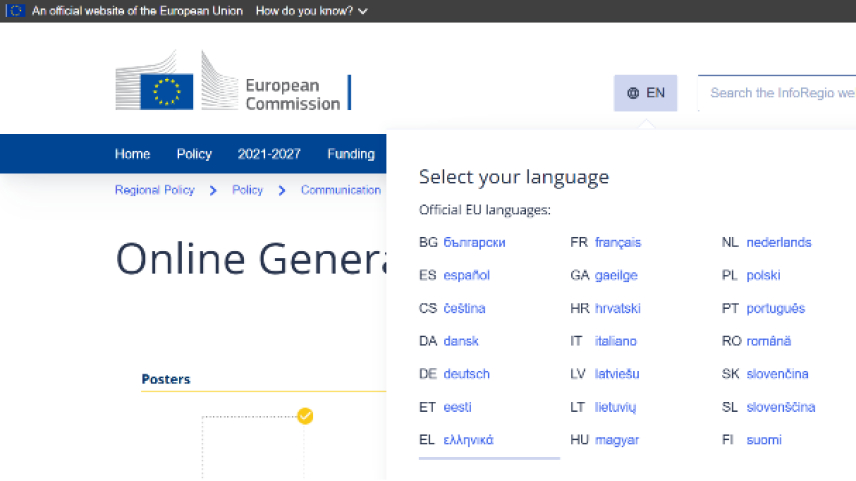
Task: Open the Funding navigation item
Action: [x=350, y=154]
